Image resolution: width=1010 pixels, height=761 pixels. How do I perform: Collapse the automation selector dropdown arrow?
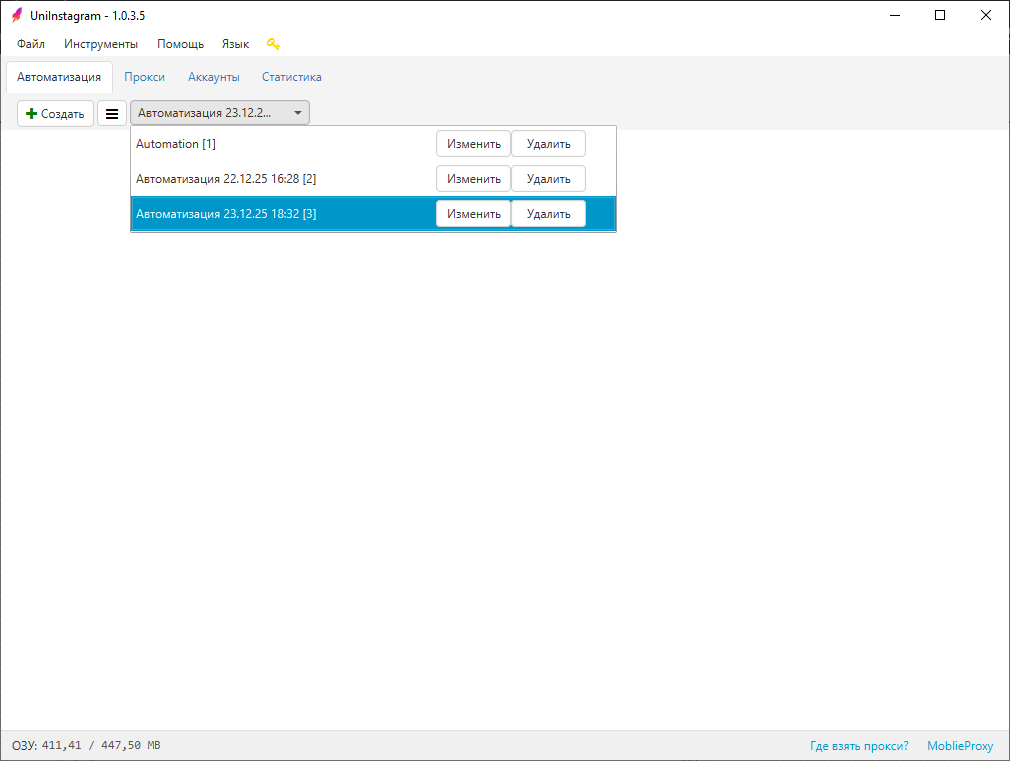[x=297, y=113]
